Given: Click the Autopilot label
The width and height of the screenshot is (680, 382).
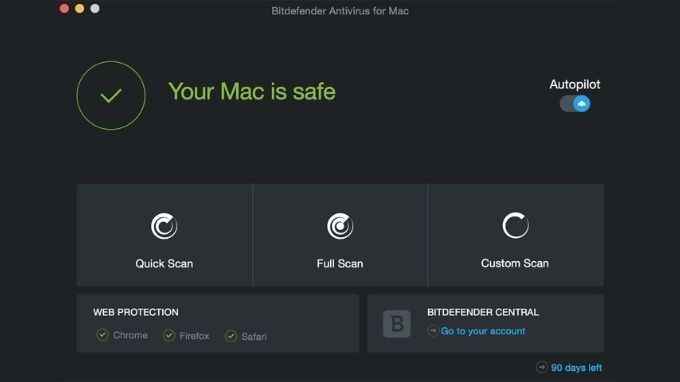Looking at the screenshot, I should coord(575,85).
